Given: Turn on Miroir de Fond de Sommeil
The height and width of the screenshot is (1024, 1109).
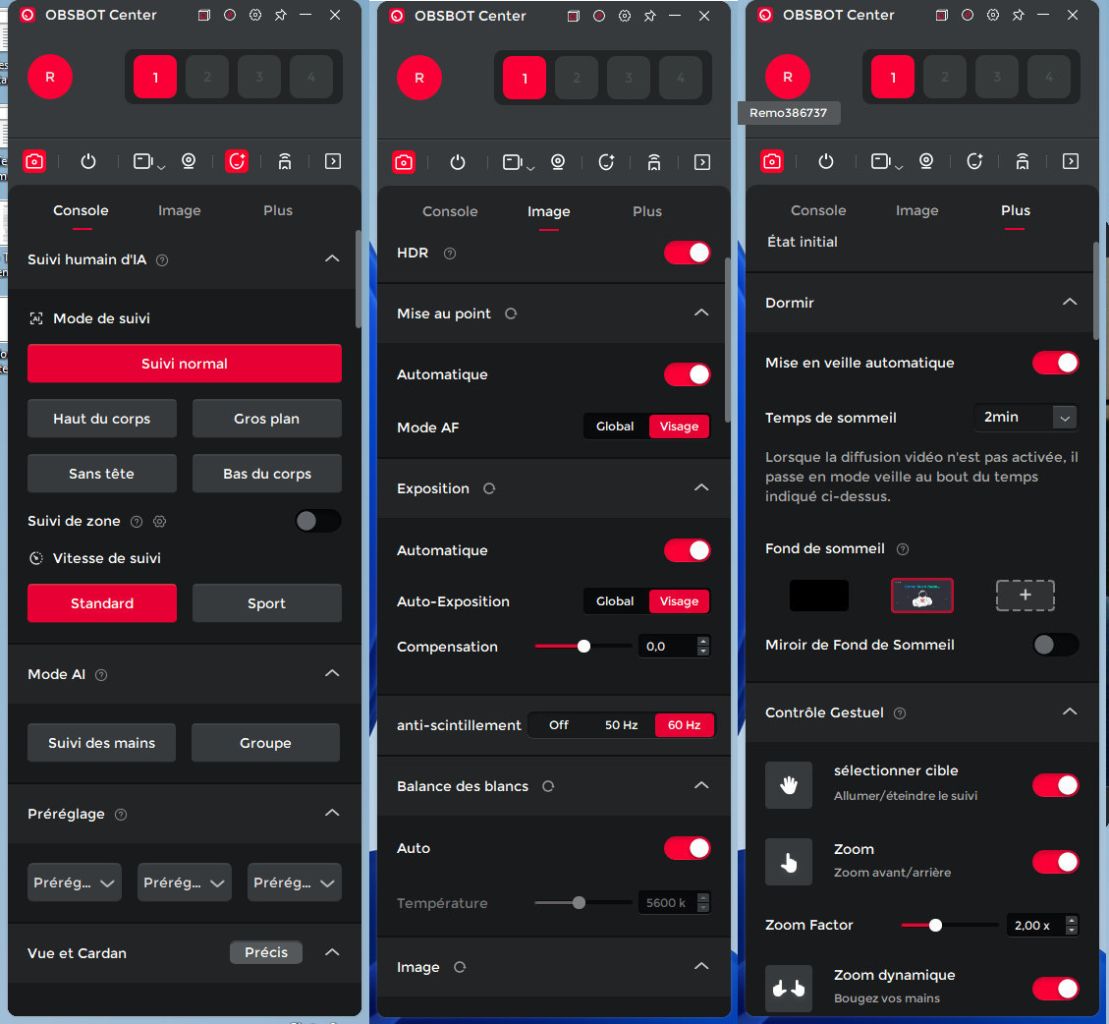Looking at the screenshot, I should pos(1055,645).
